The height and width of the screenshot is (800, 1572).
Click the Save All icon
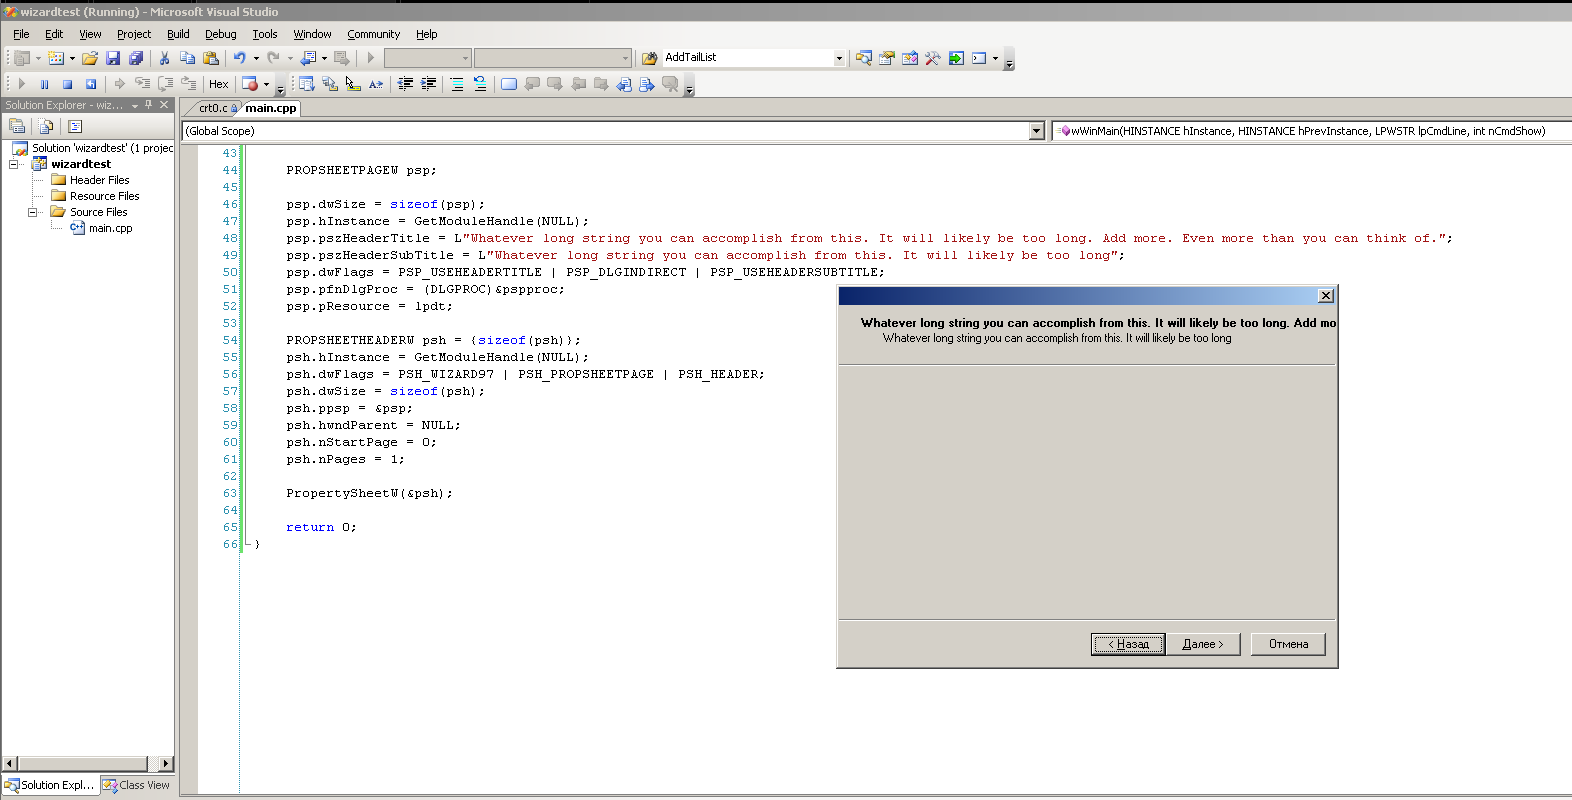click(x=136, y=58)
